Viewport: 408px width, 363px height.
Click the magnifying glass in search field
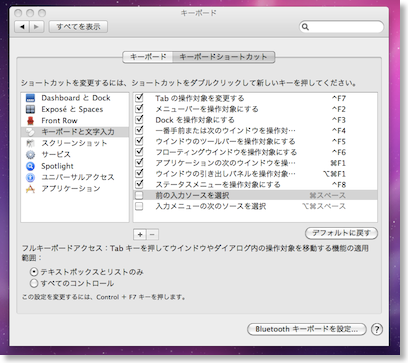coord(305,27)
